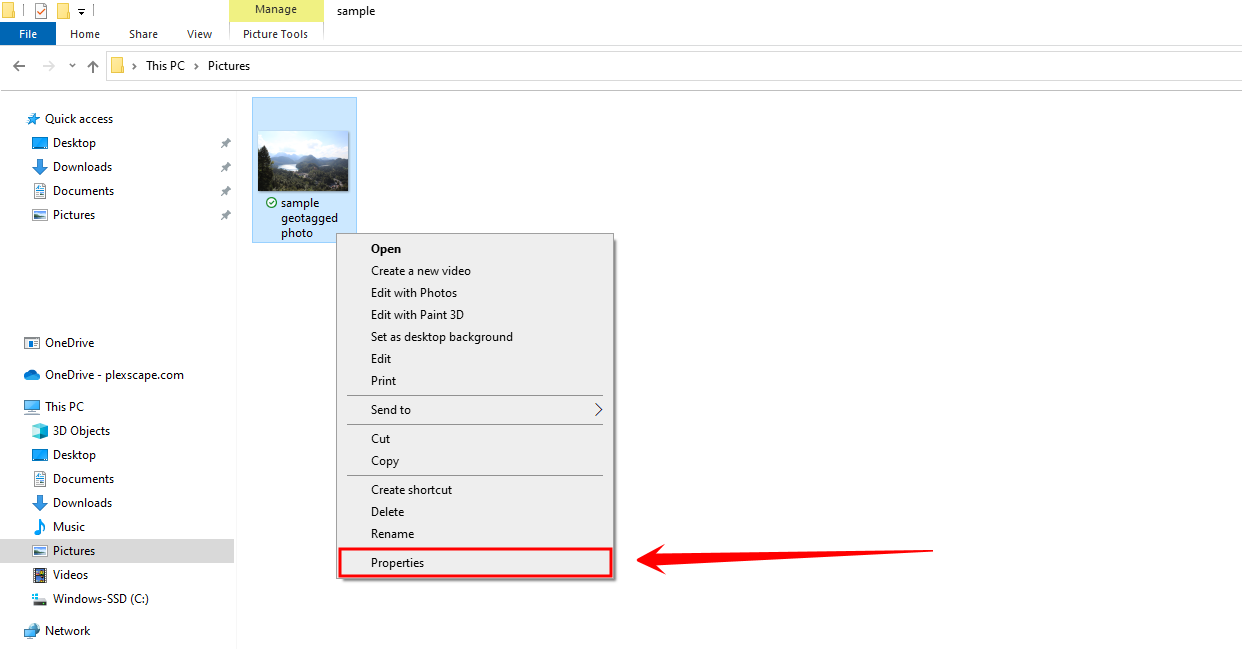
Task: Open the Recent locations dropdown arrow
Action: tap(72, 66)
